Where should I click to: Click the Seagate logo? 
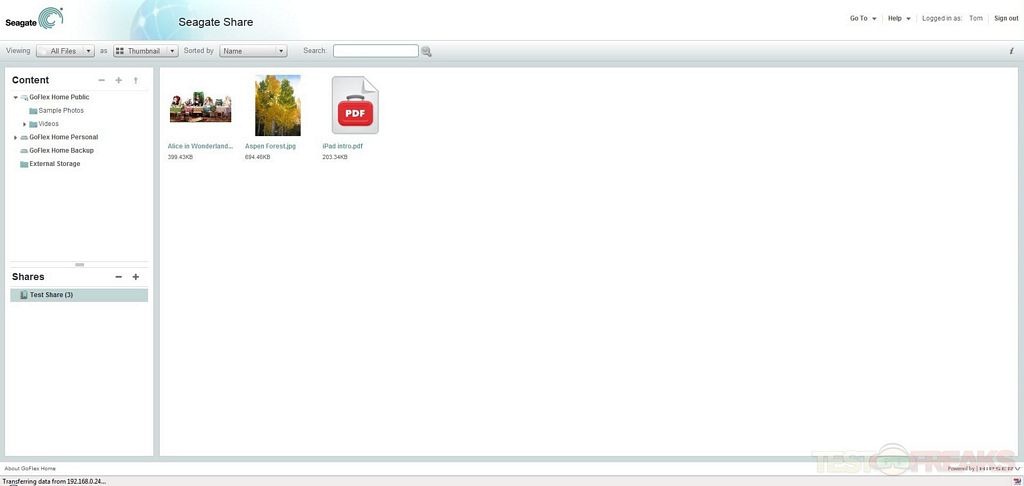34,18
